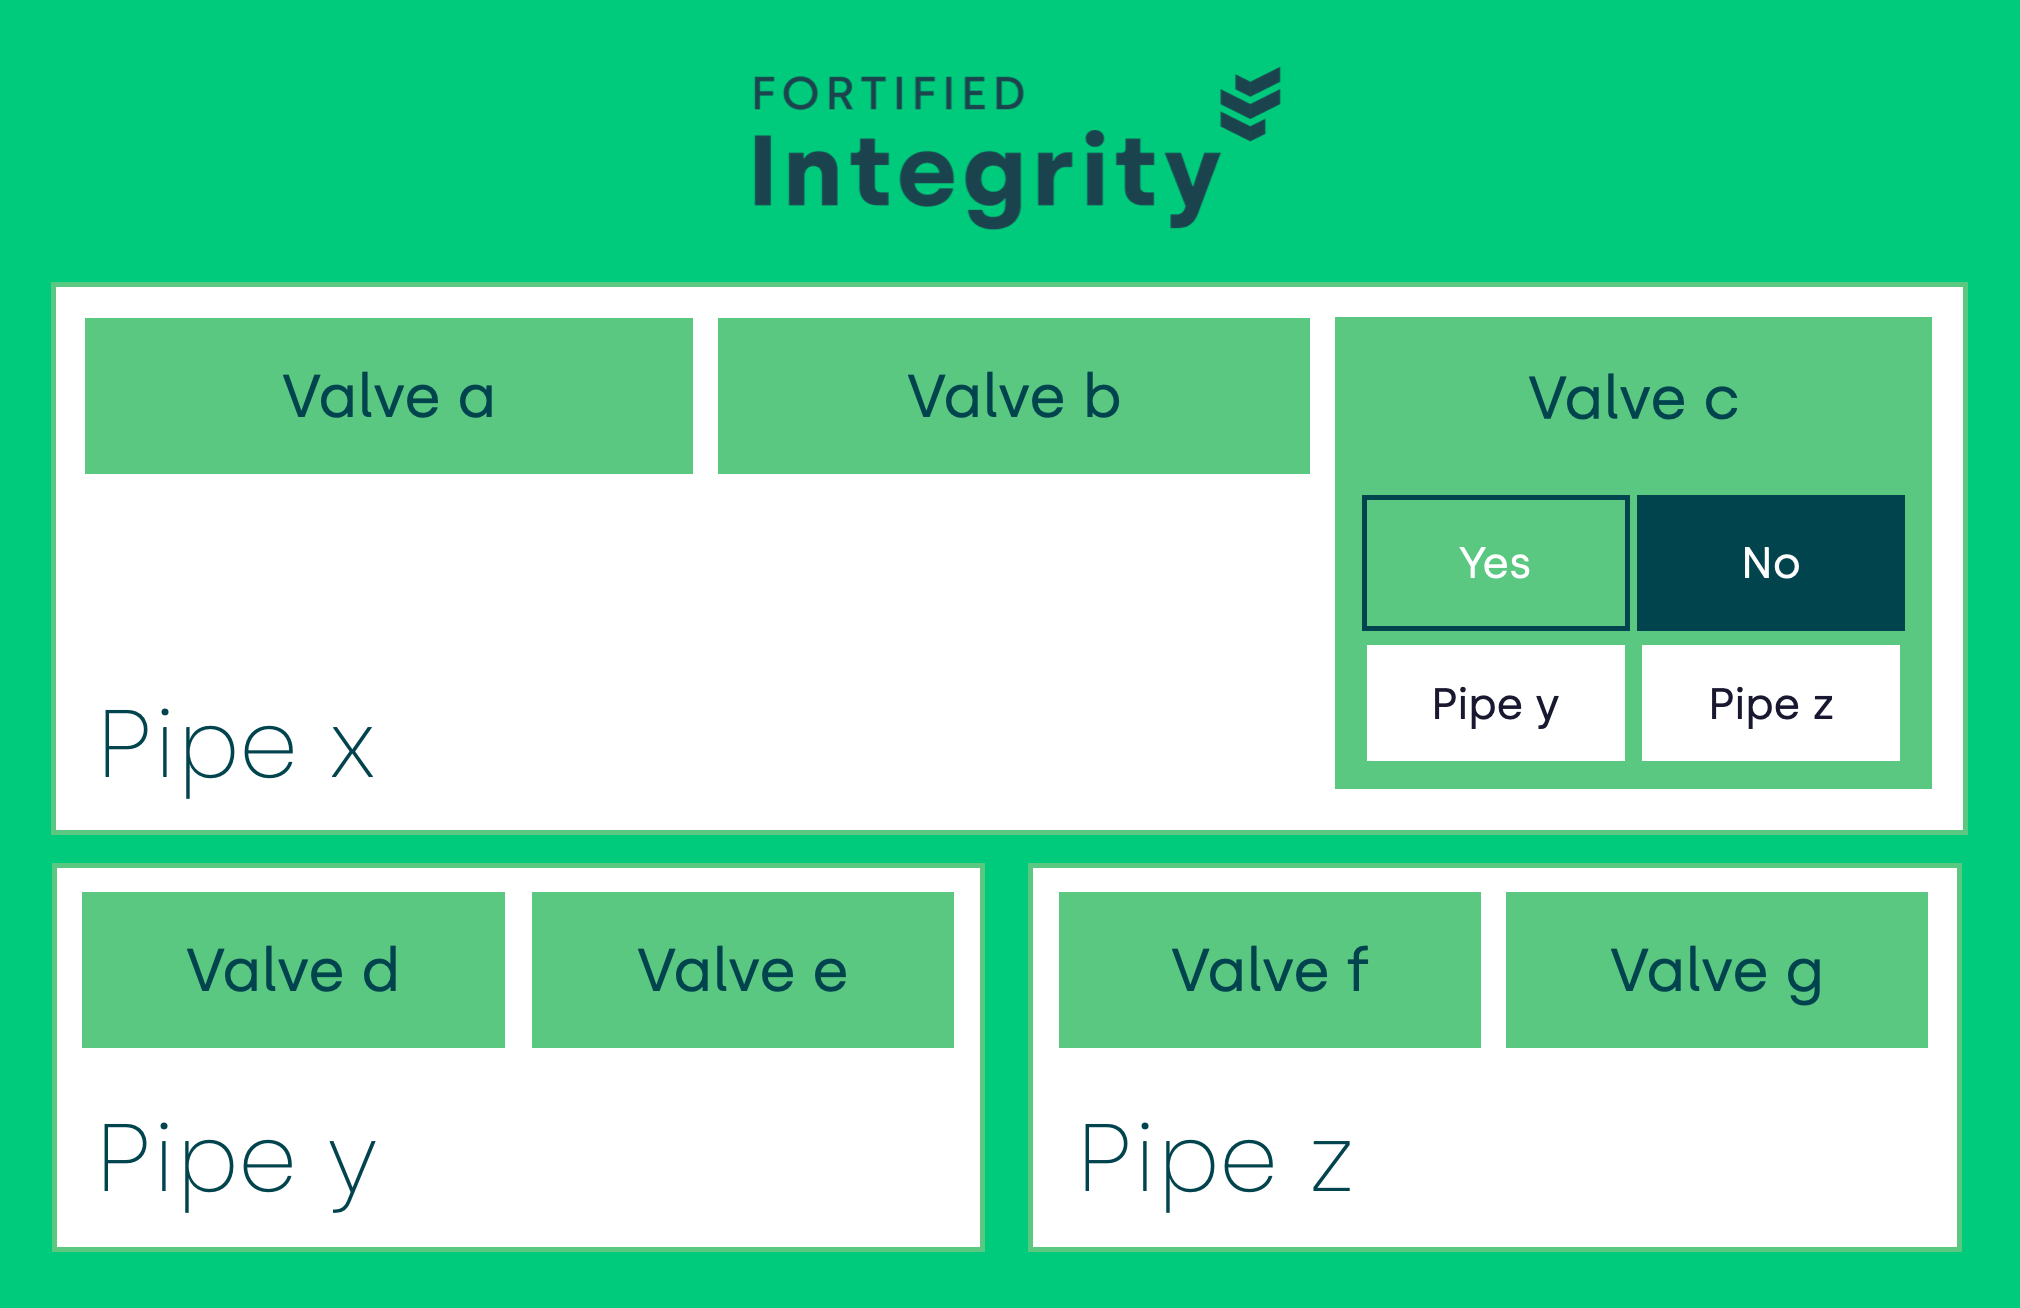Click the Integrity wordmark in the header
The width and height of the screenshot is (2020, 1308).
[x=984, y=176]
